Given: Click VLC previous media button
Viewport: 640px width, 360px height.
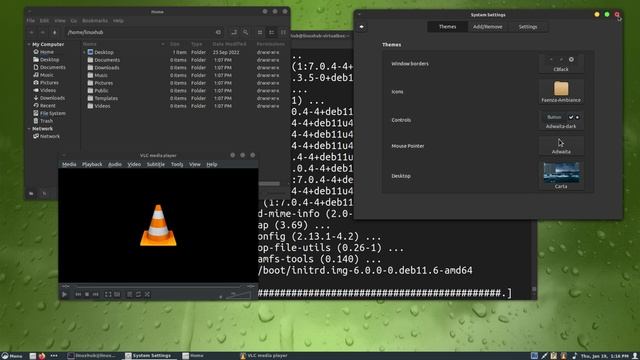Looking at the screenshot, I should tap(78, 294).
